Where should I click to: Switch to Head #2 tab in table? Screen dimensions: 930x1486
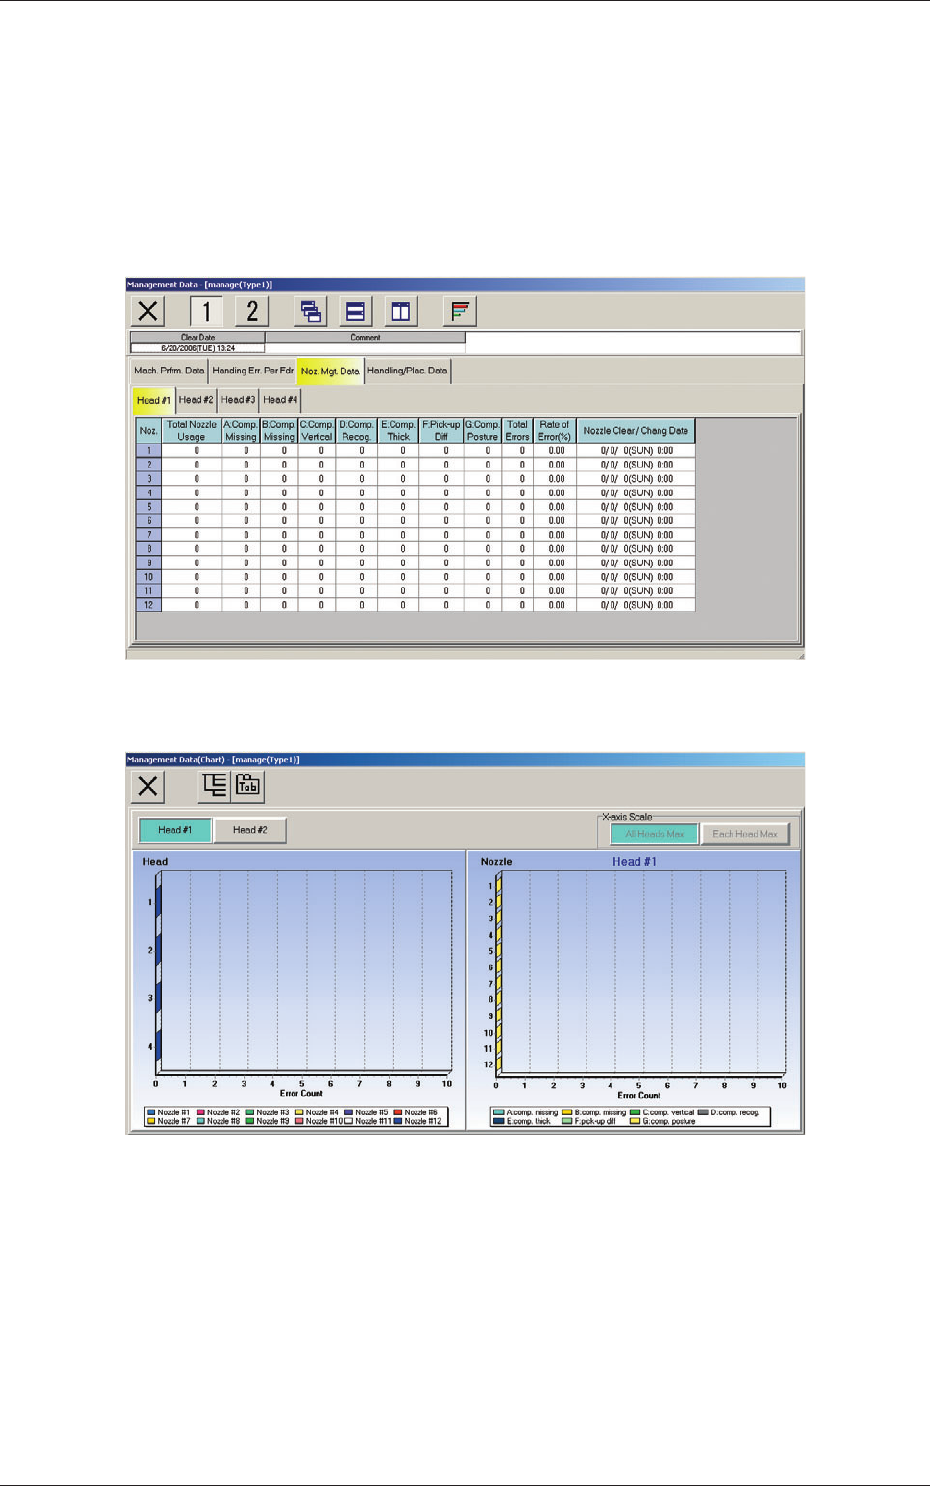tap(196, 400)
